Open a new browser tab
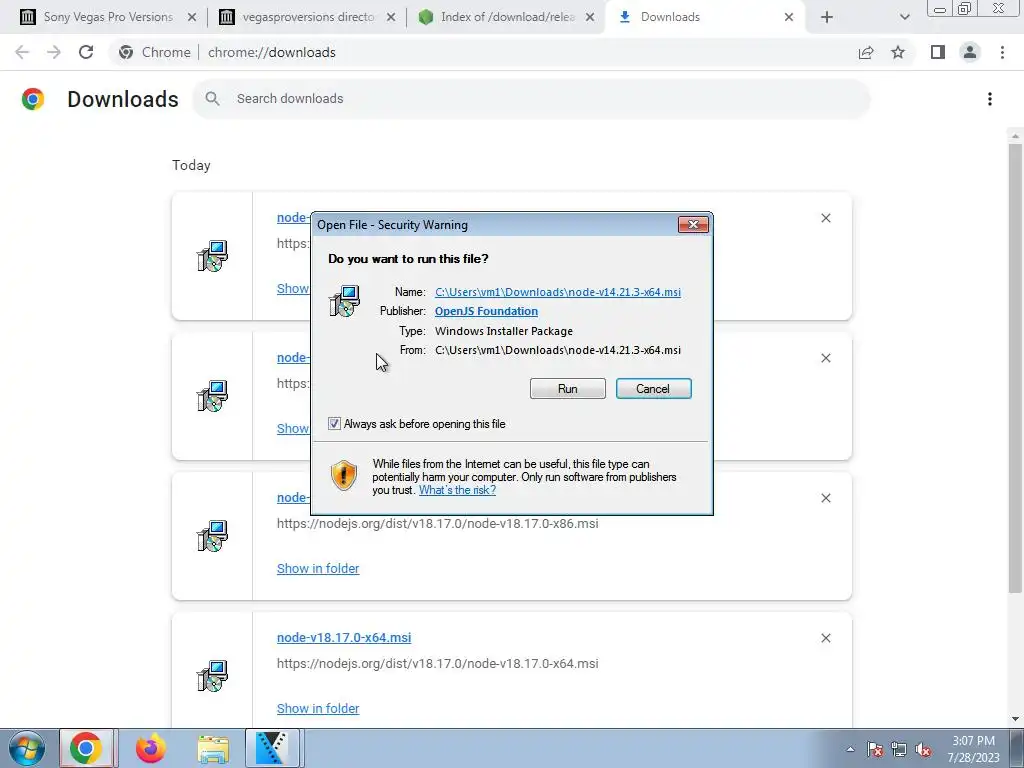 (x=827, y=17)
